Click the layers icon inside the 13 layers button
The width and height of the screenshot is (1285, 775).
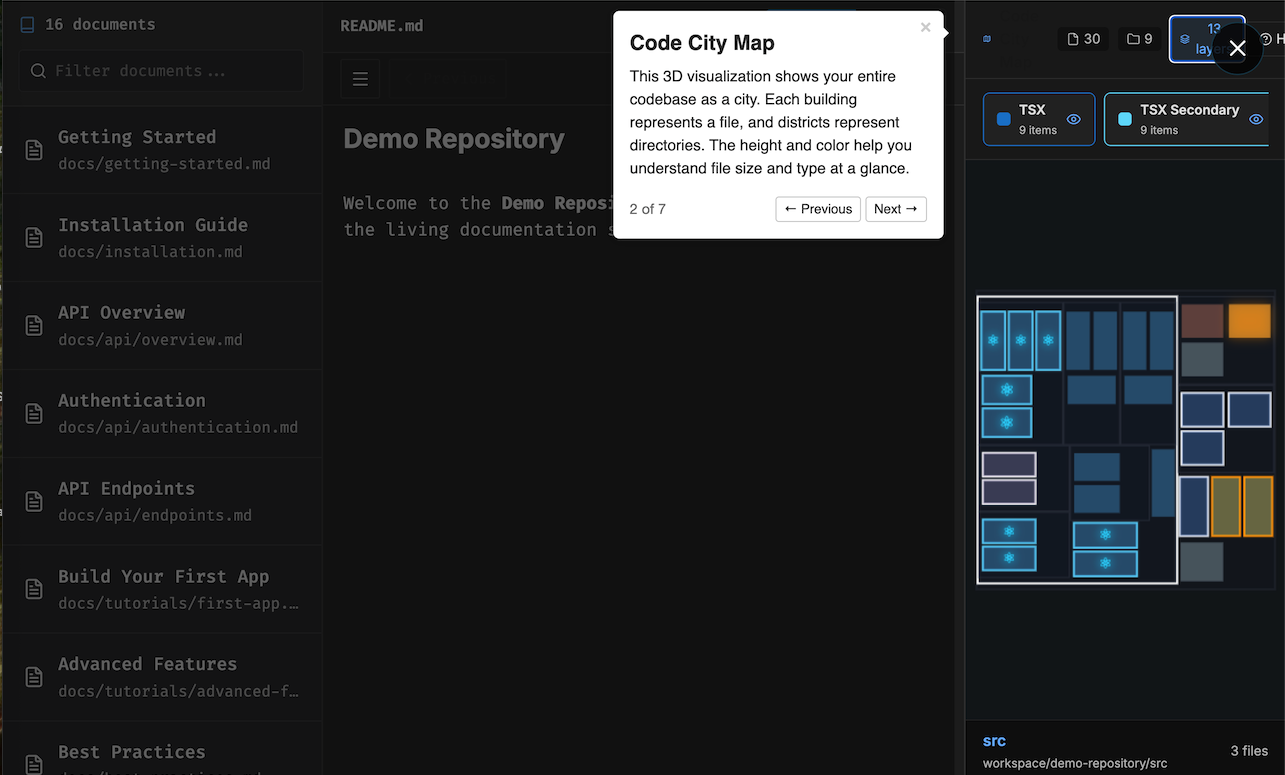coord(1184,39)
